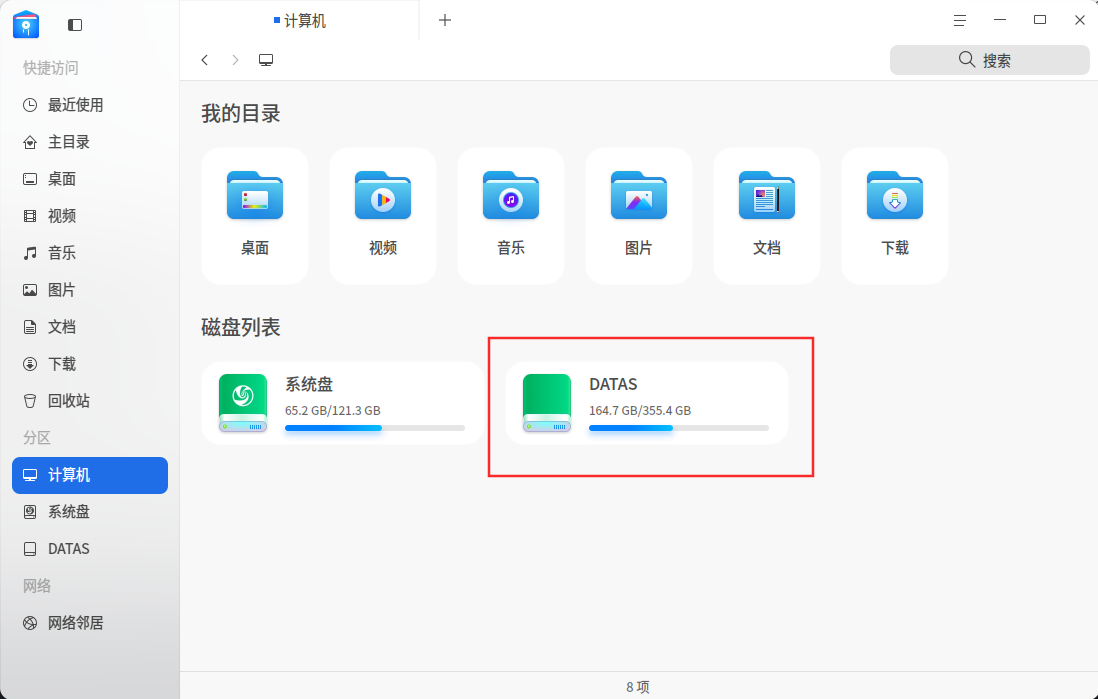Image resolution: width=1098 pixels, height=699 pixels.
Task: Click the file manager app logo
Action: [26, 25]
